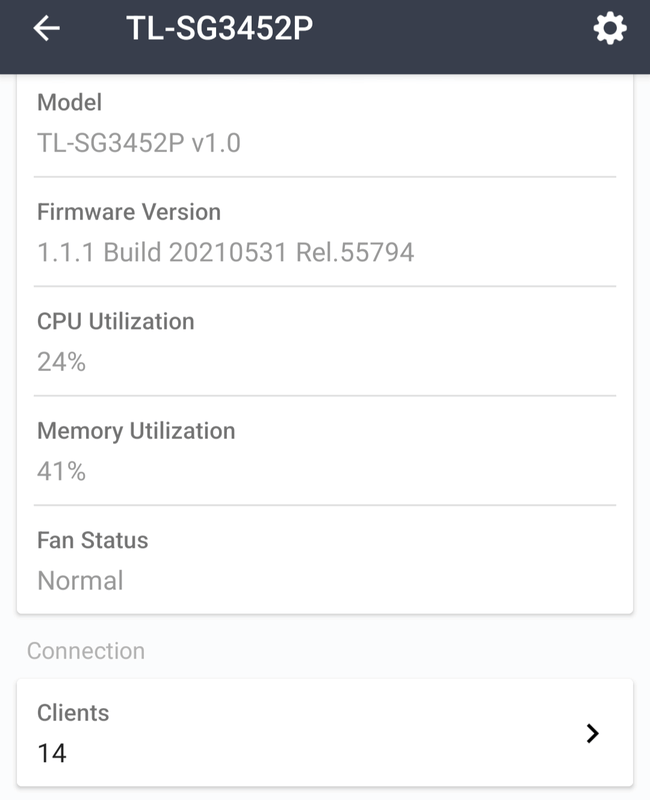Screen dimensions: 650x800
Task: Select the Firmware Version label
Action: pyautogui.click(x=128, y=212)
